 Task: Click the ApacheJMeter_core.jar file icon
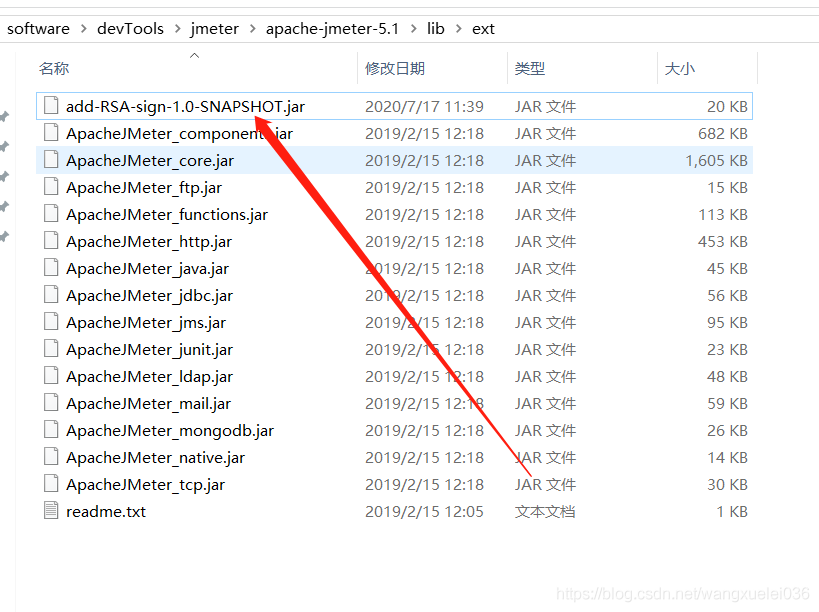51,160
